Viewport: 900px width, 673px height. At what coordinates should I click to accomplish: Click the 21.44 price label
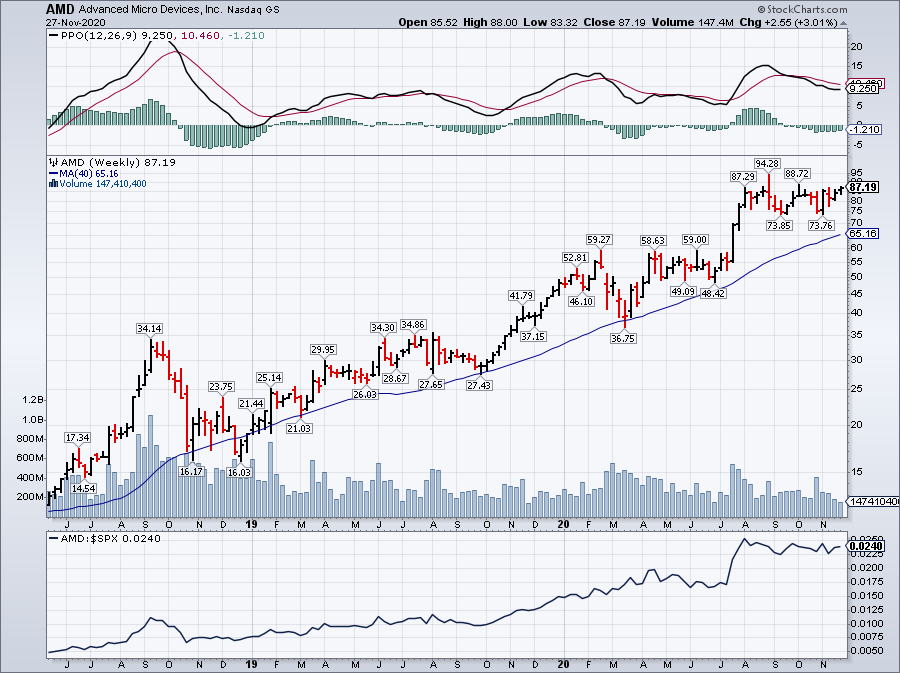click(251, 404)
